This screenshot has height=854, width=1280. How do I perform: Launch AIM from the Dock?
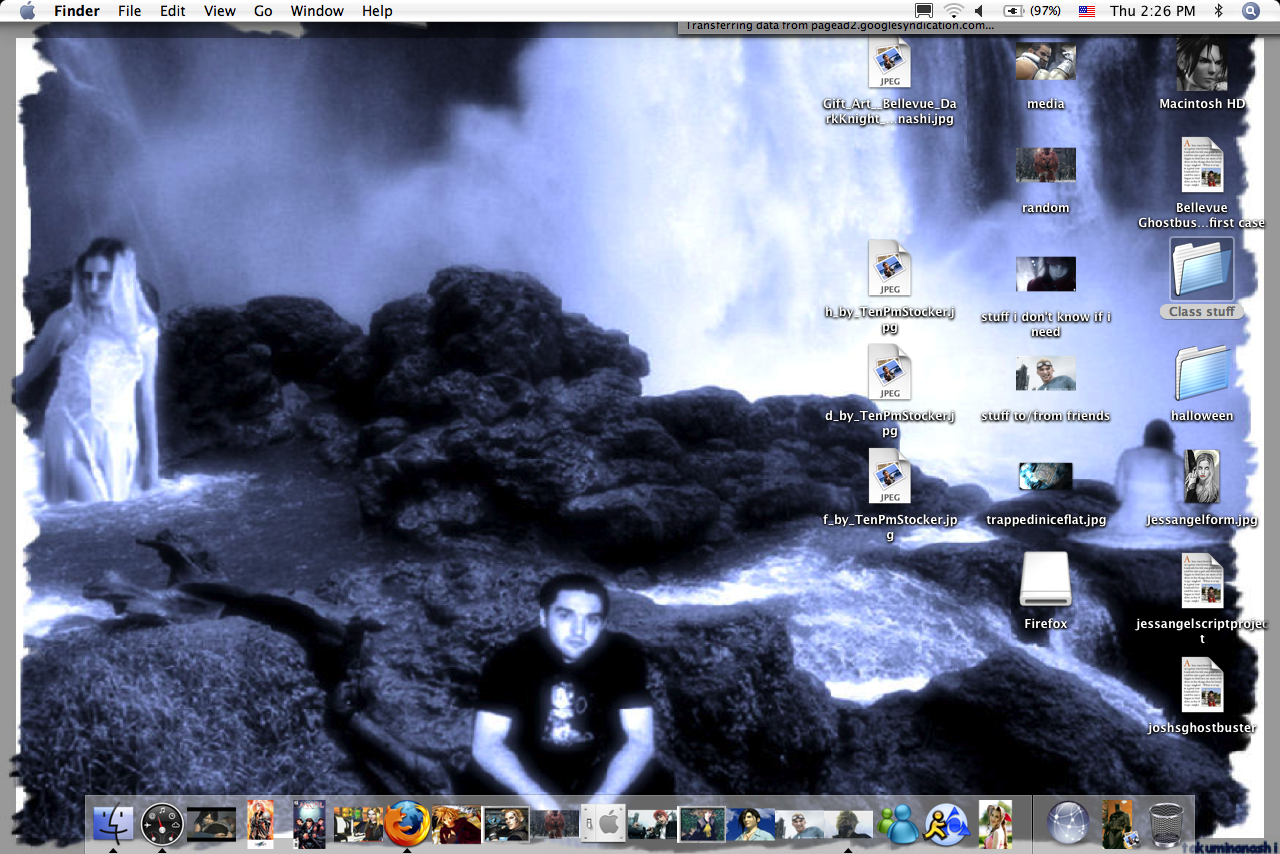[x=947, y=824]
